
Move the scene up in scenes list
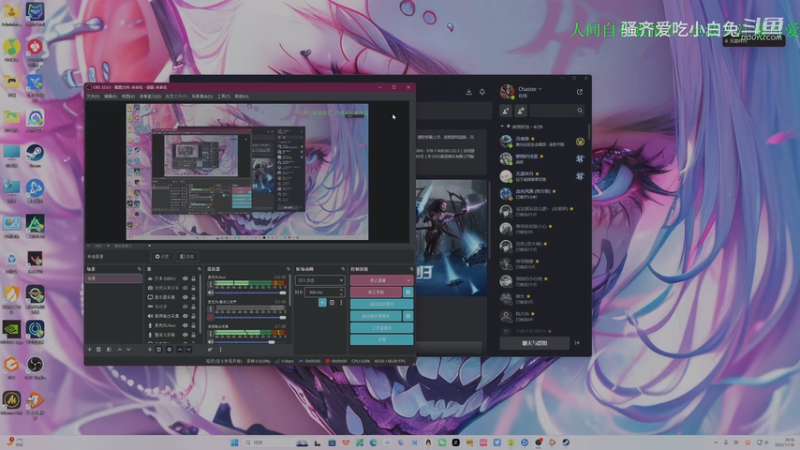(x=119, y=349)
